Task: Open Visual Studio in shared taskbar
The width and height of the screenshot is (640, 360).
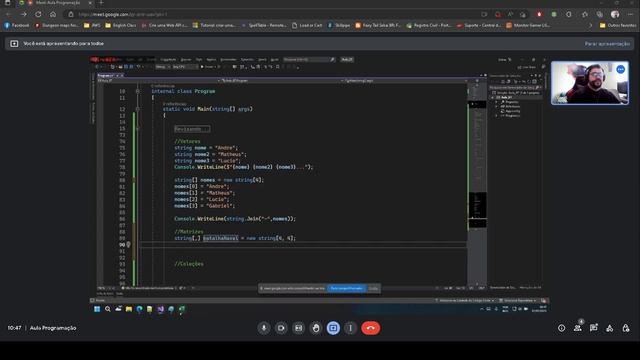Action: pyautogui.click(x=161, y=309)
